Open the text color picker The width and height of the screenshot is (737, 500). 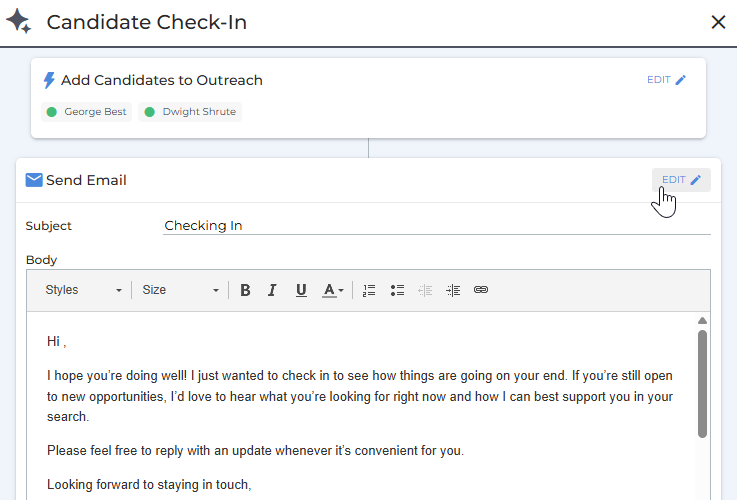coord(332,290)
